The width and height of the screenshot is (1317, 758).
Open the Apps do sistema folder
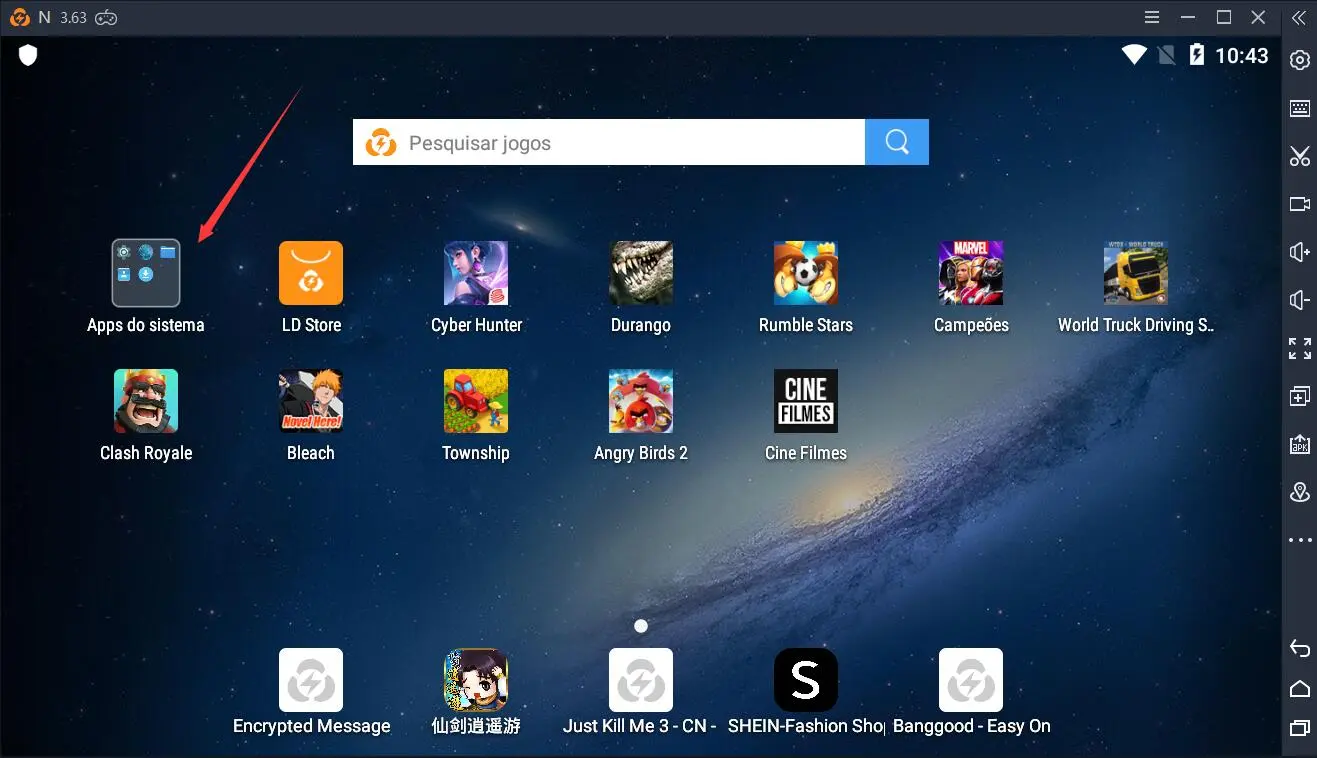coord(146,273)
